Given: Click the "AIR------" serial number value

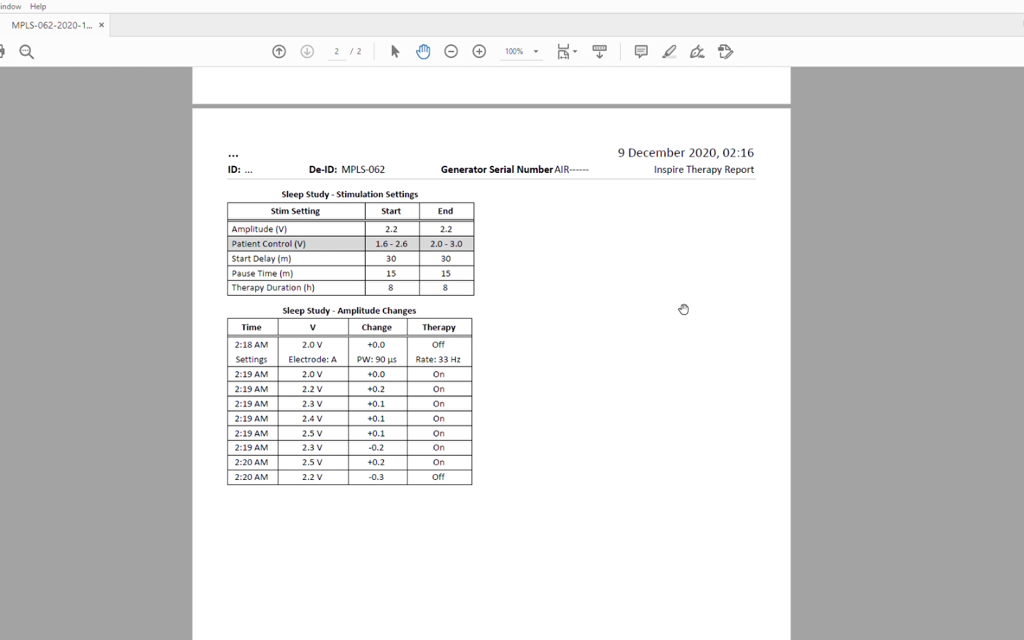Looking at the screenshot, I should pyautogui.click(x=571, y=170).
